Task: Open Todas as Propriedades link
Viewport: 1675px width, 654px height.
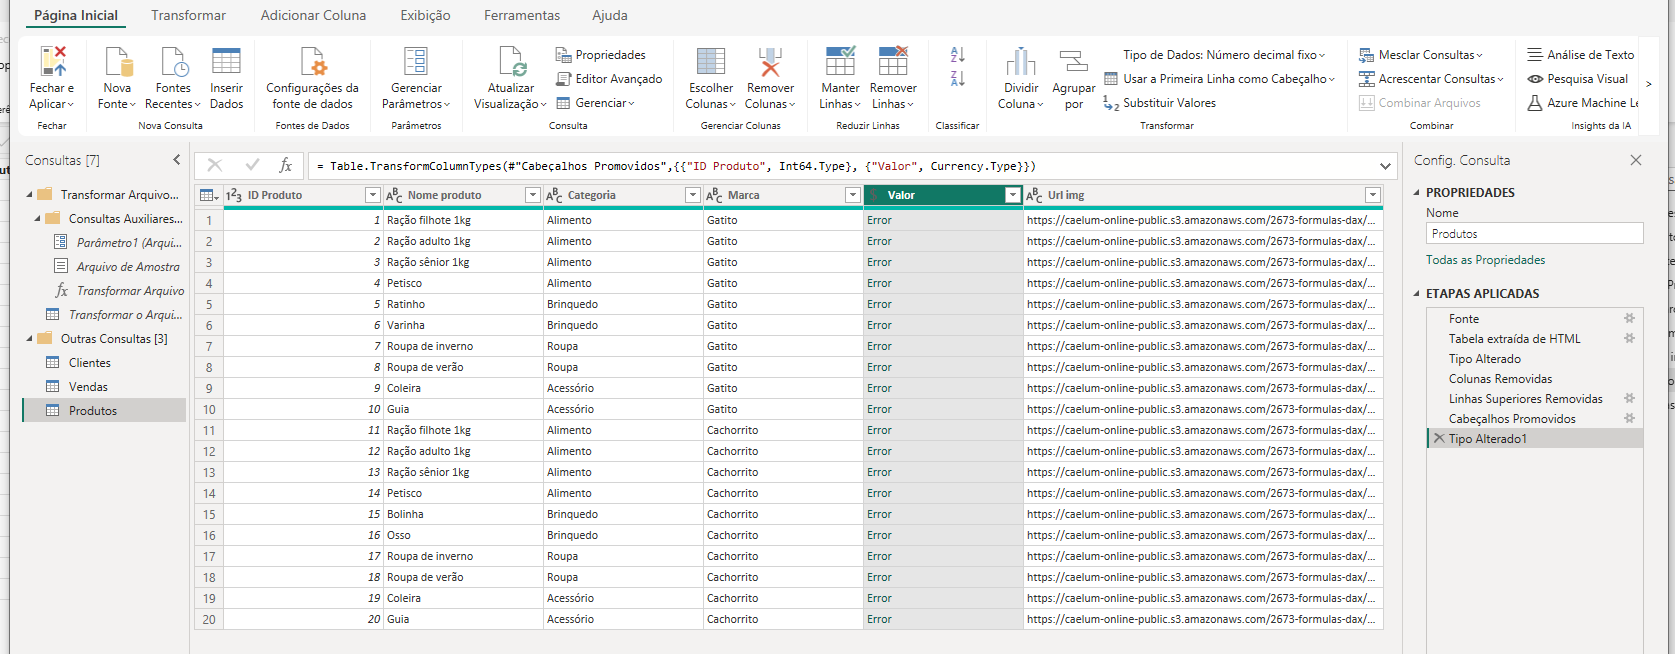Action: 1485,260
